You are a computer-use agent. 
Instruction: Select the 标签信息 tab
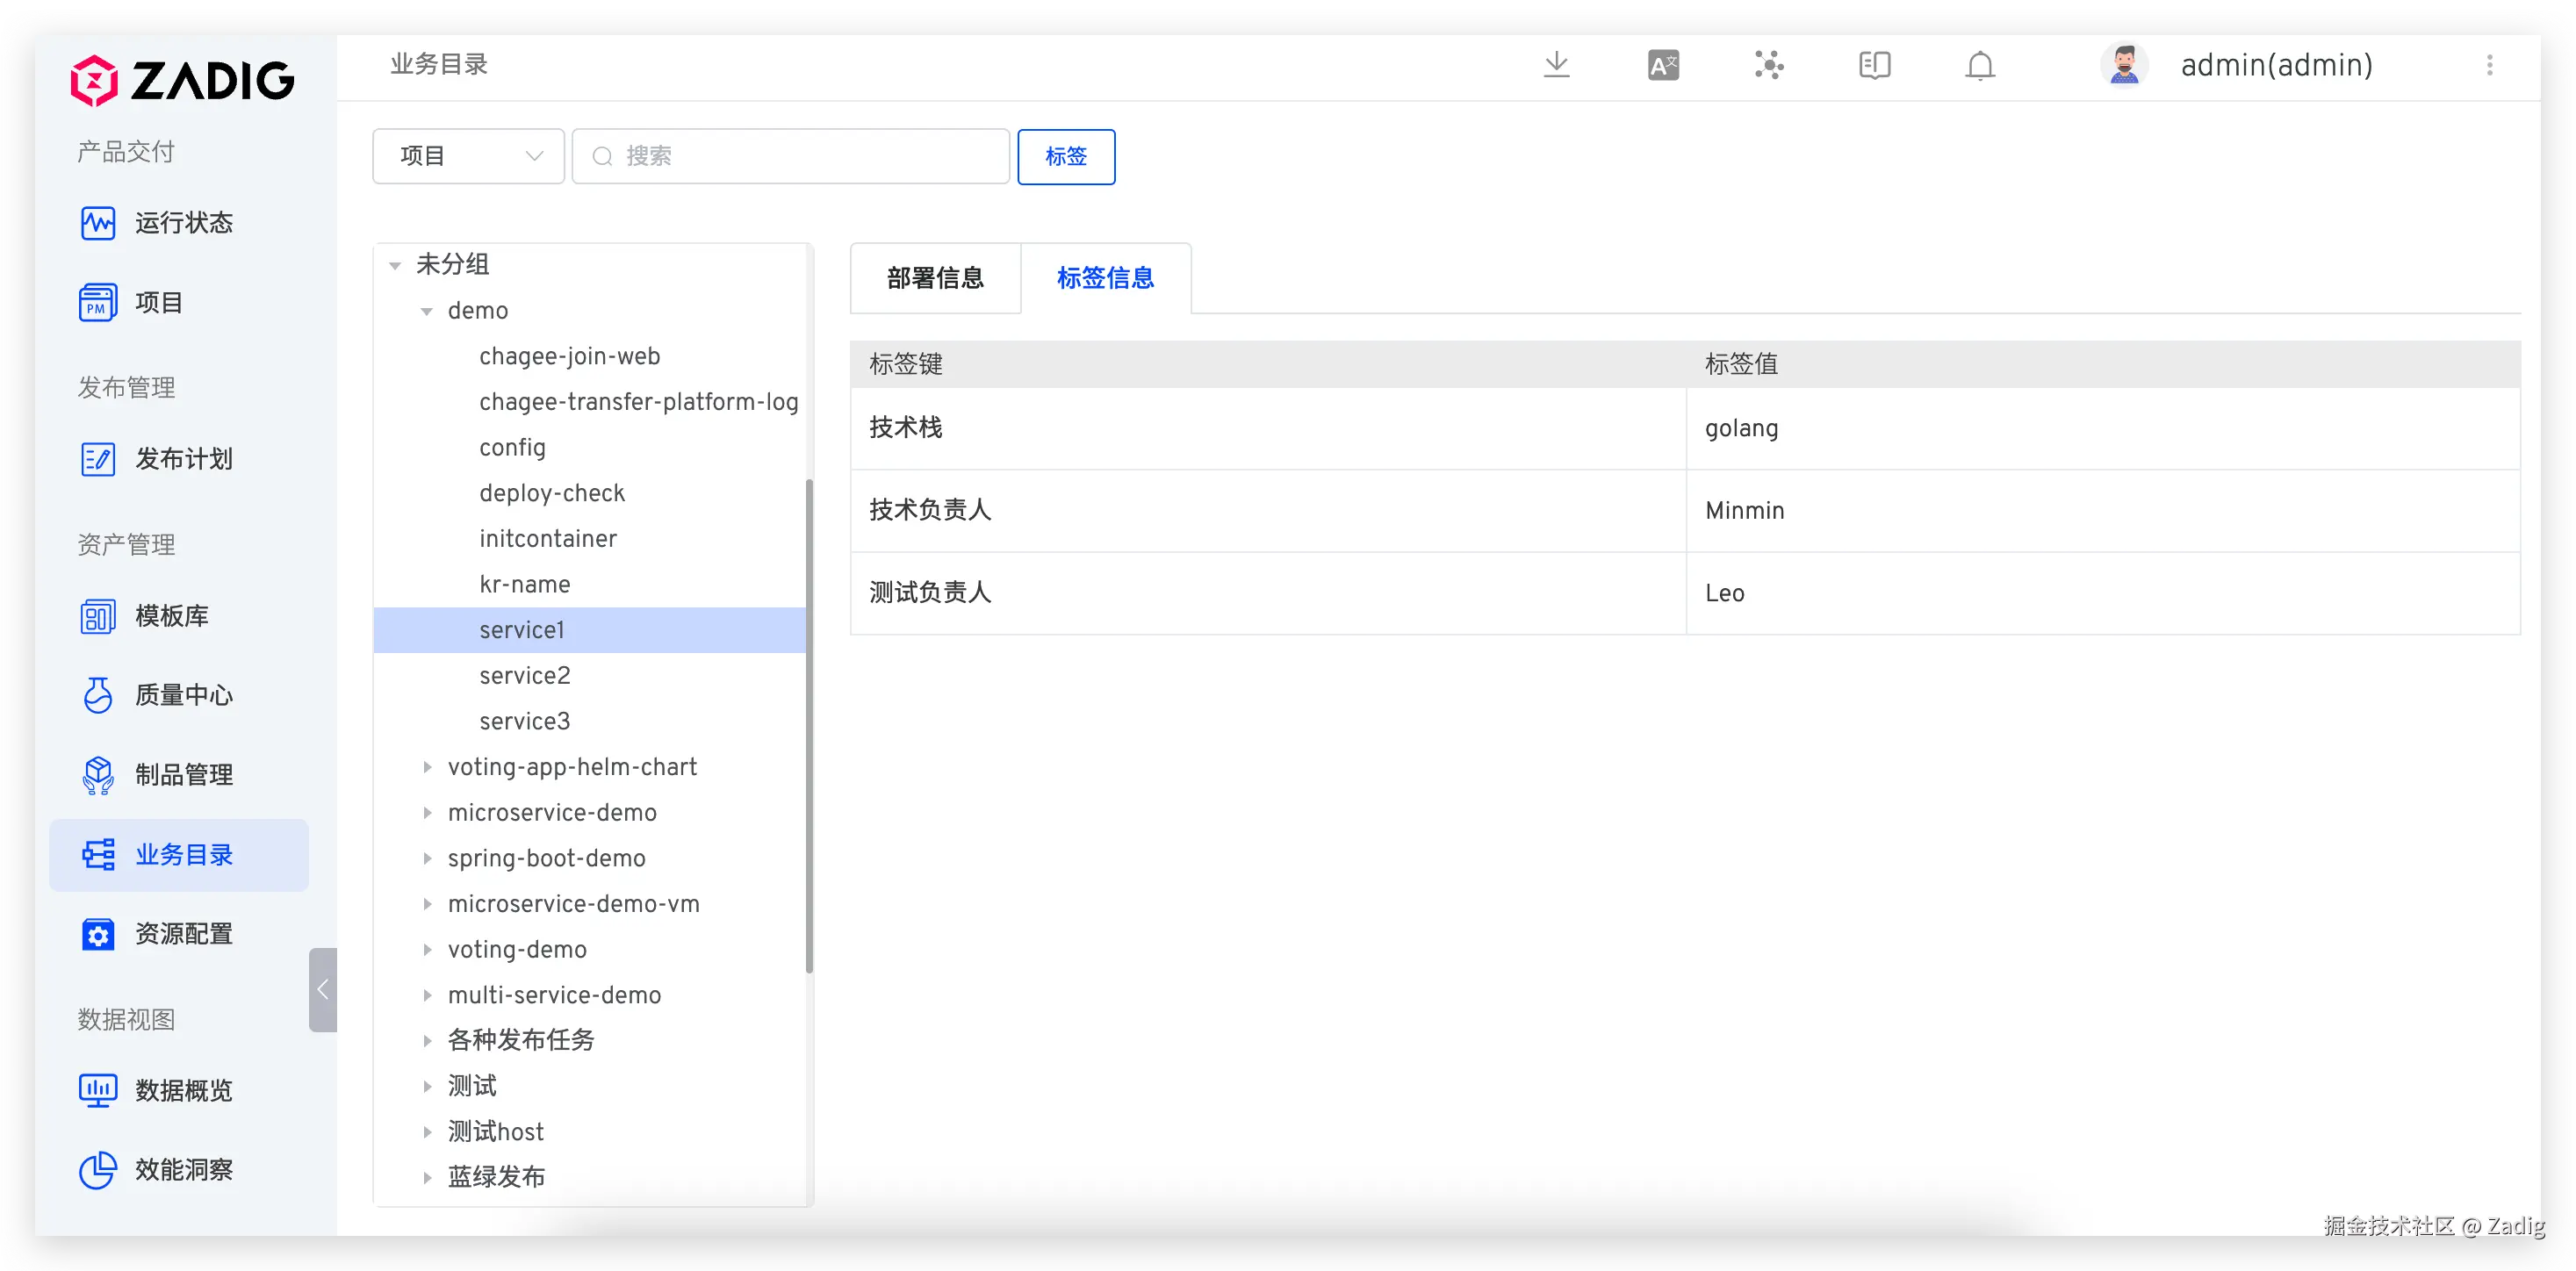click(x=1105, y=278)
